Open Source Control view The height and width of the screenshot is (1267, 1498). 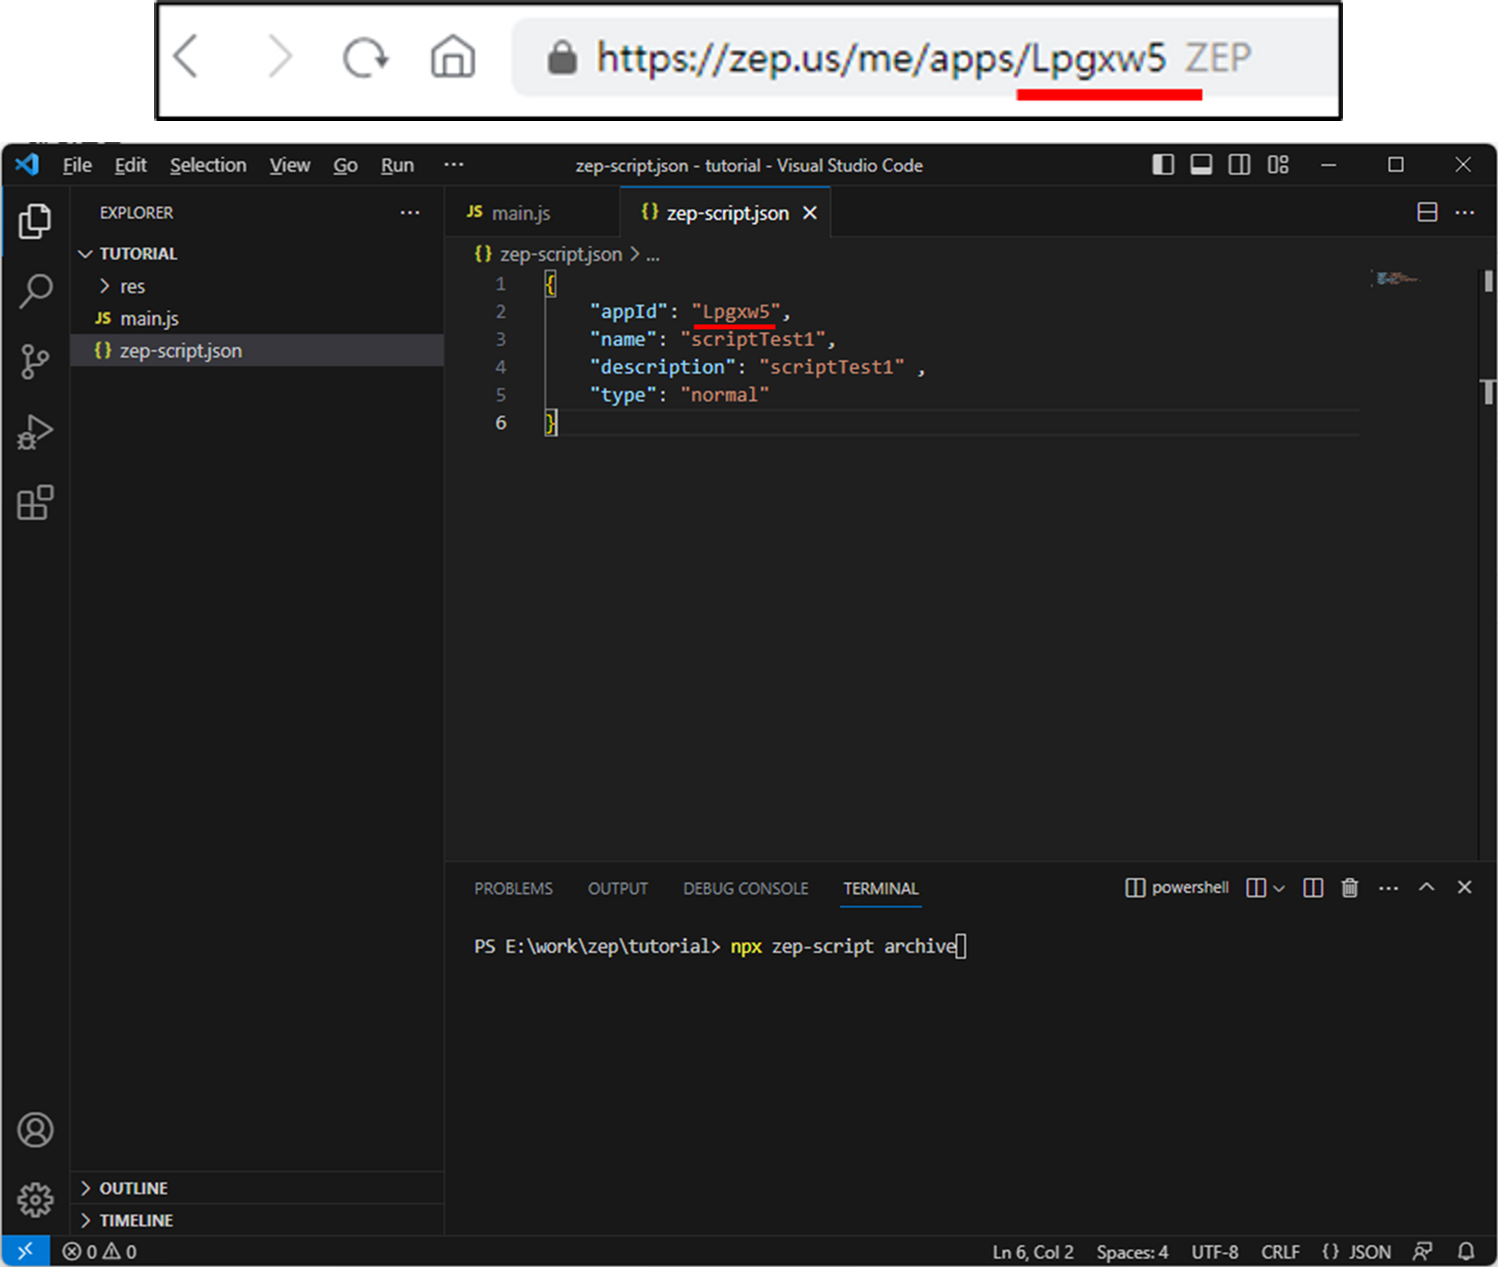click(x=35, y=361)
